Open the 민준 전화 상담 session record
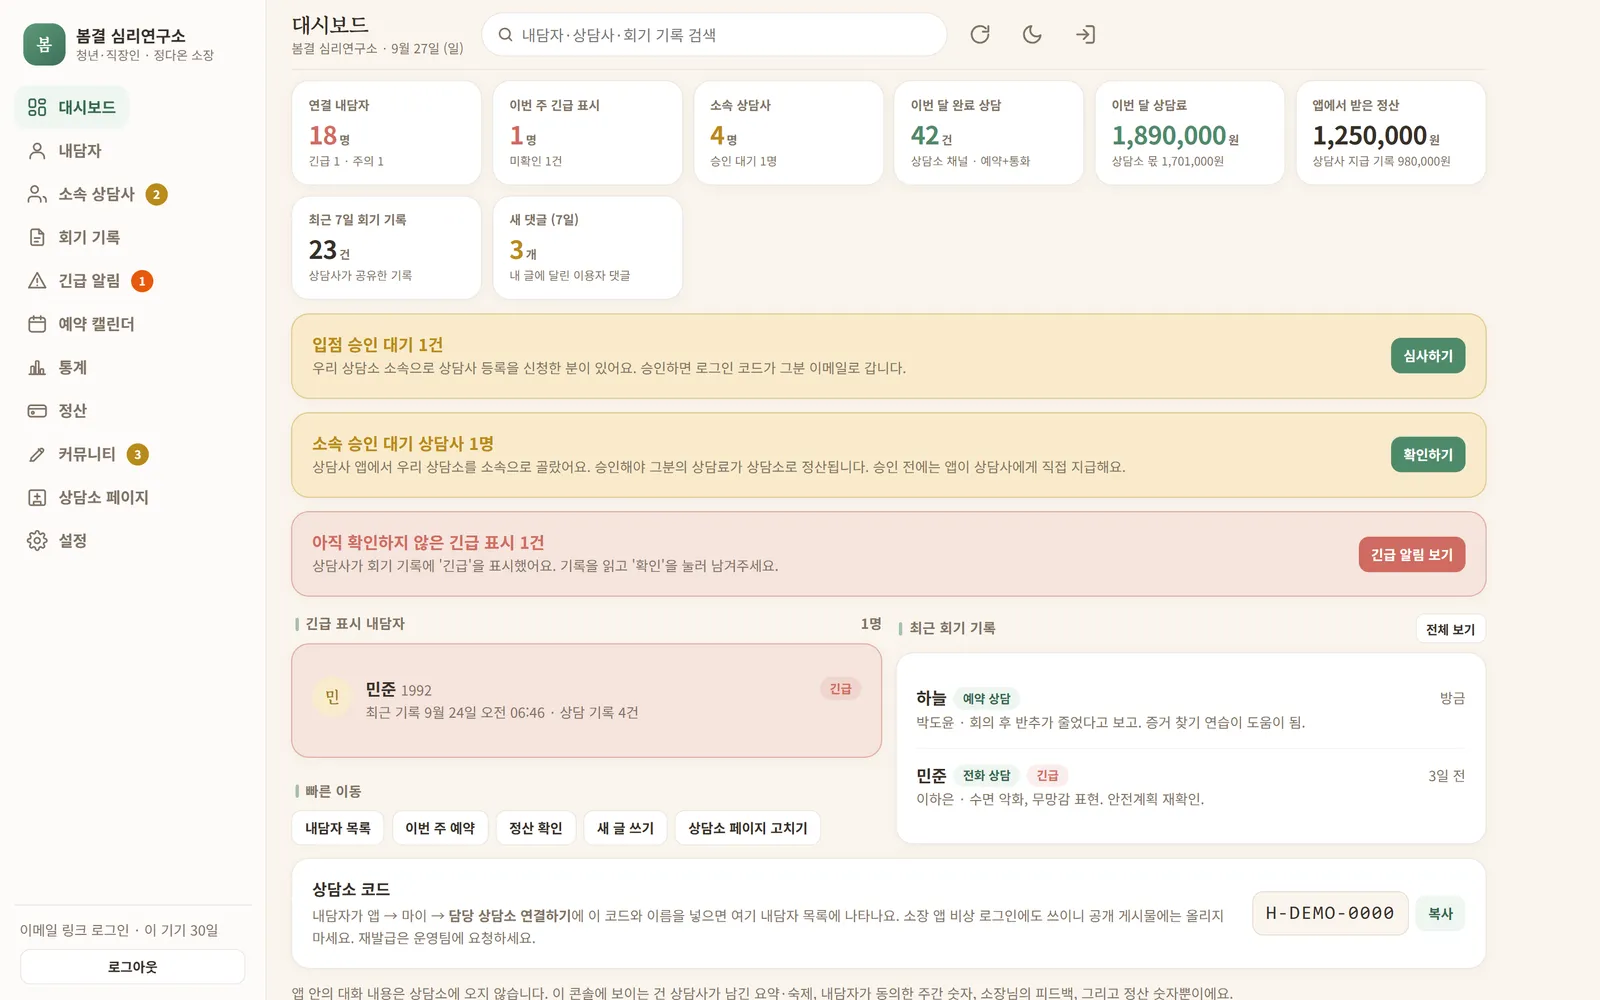This screenshot has height=1000, width=1600. 1190,787
